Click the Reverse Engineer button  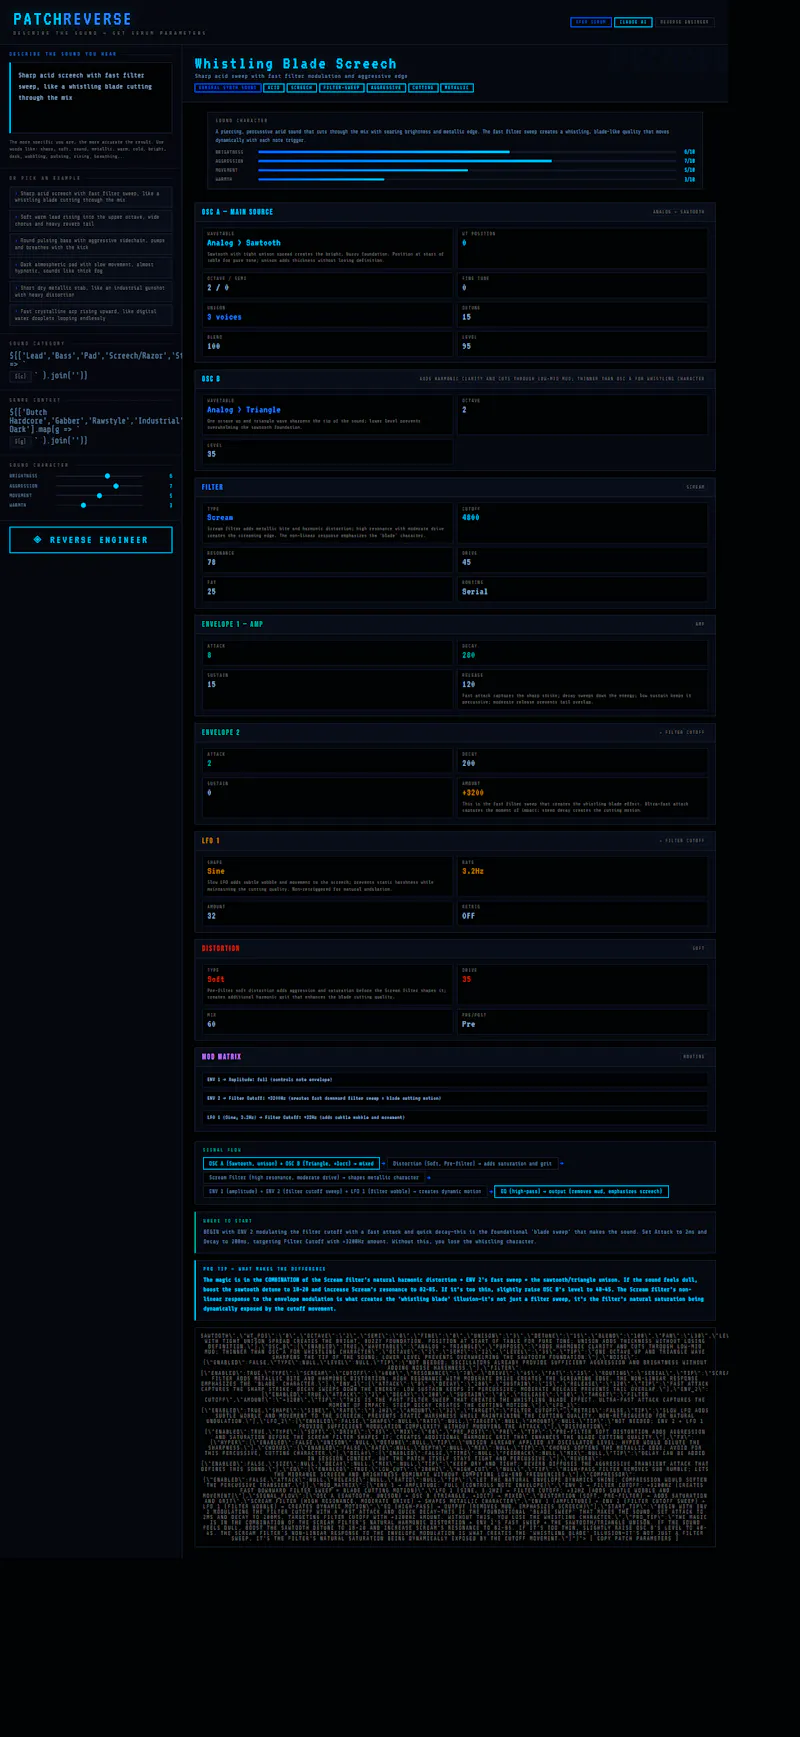point(91,540)
